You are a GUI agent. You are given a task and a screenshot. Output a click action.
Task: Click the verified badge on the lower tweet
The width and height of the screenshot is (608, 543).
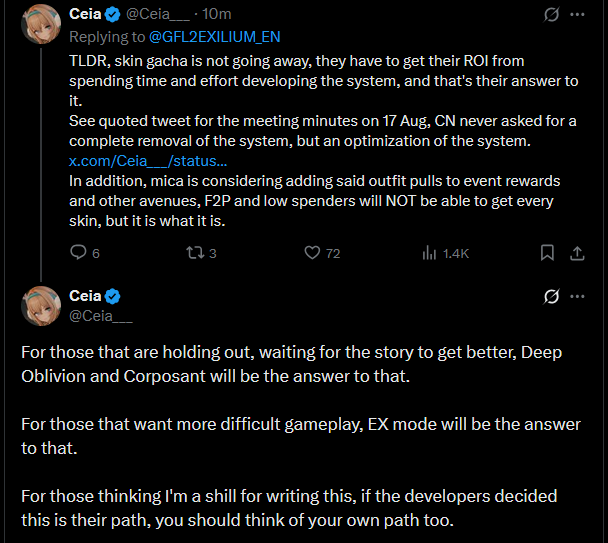[x=113, y=296]
